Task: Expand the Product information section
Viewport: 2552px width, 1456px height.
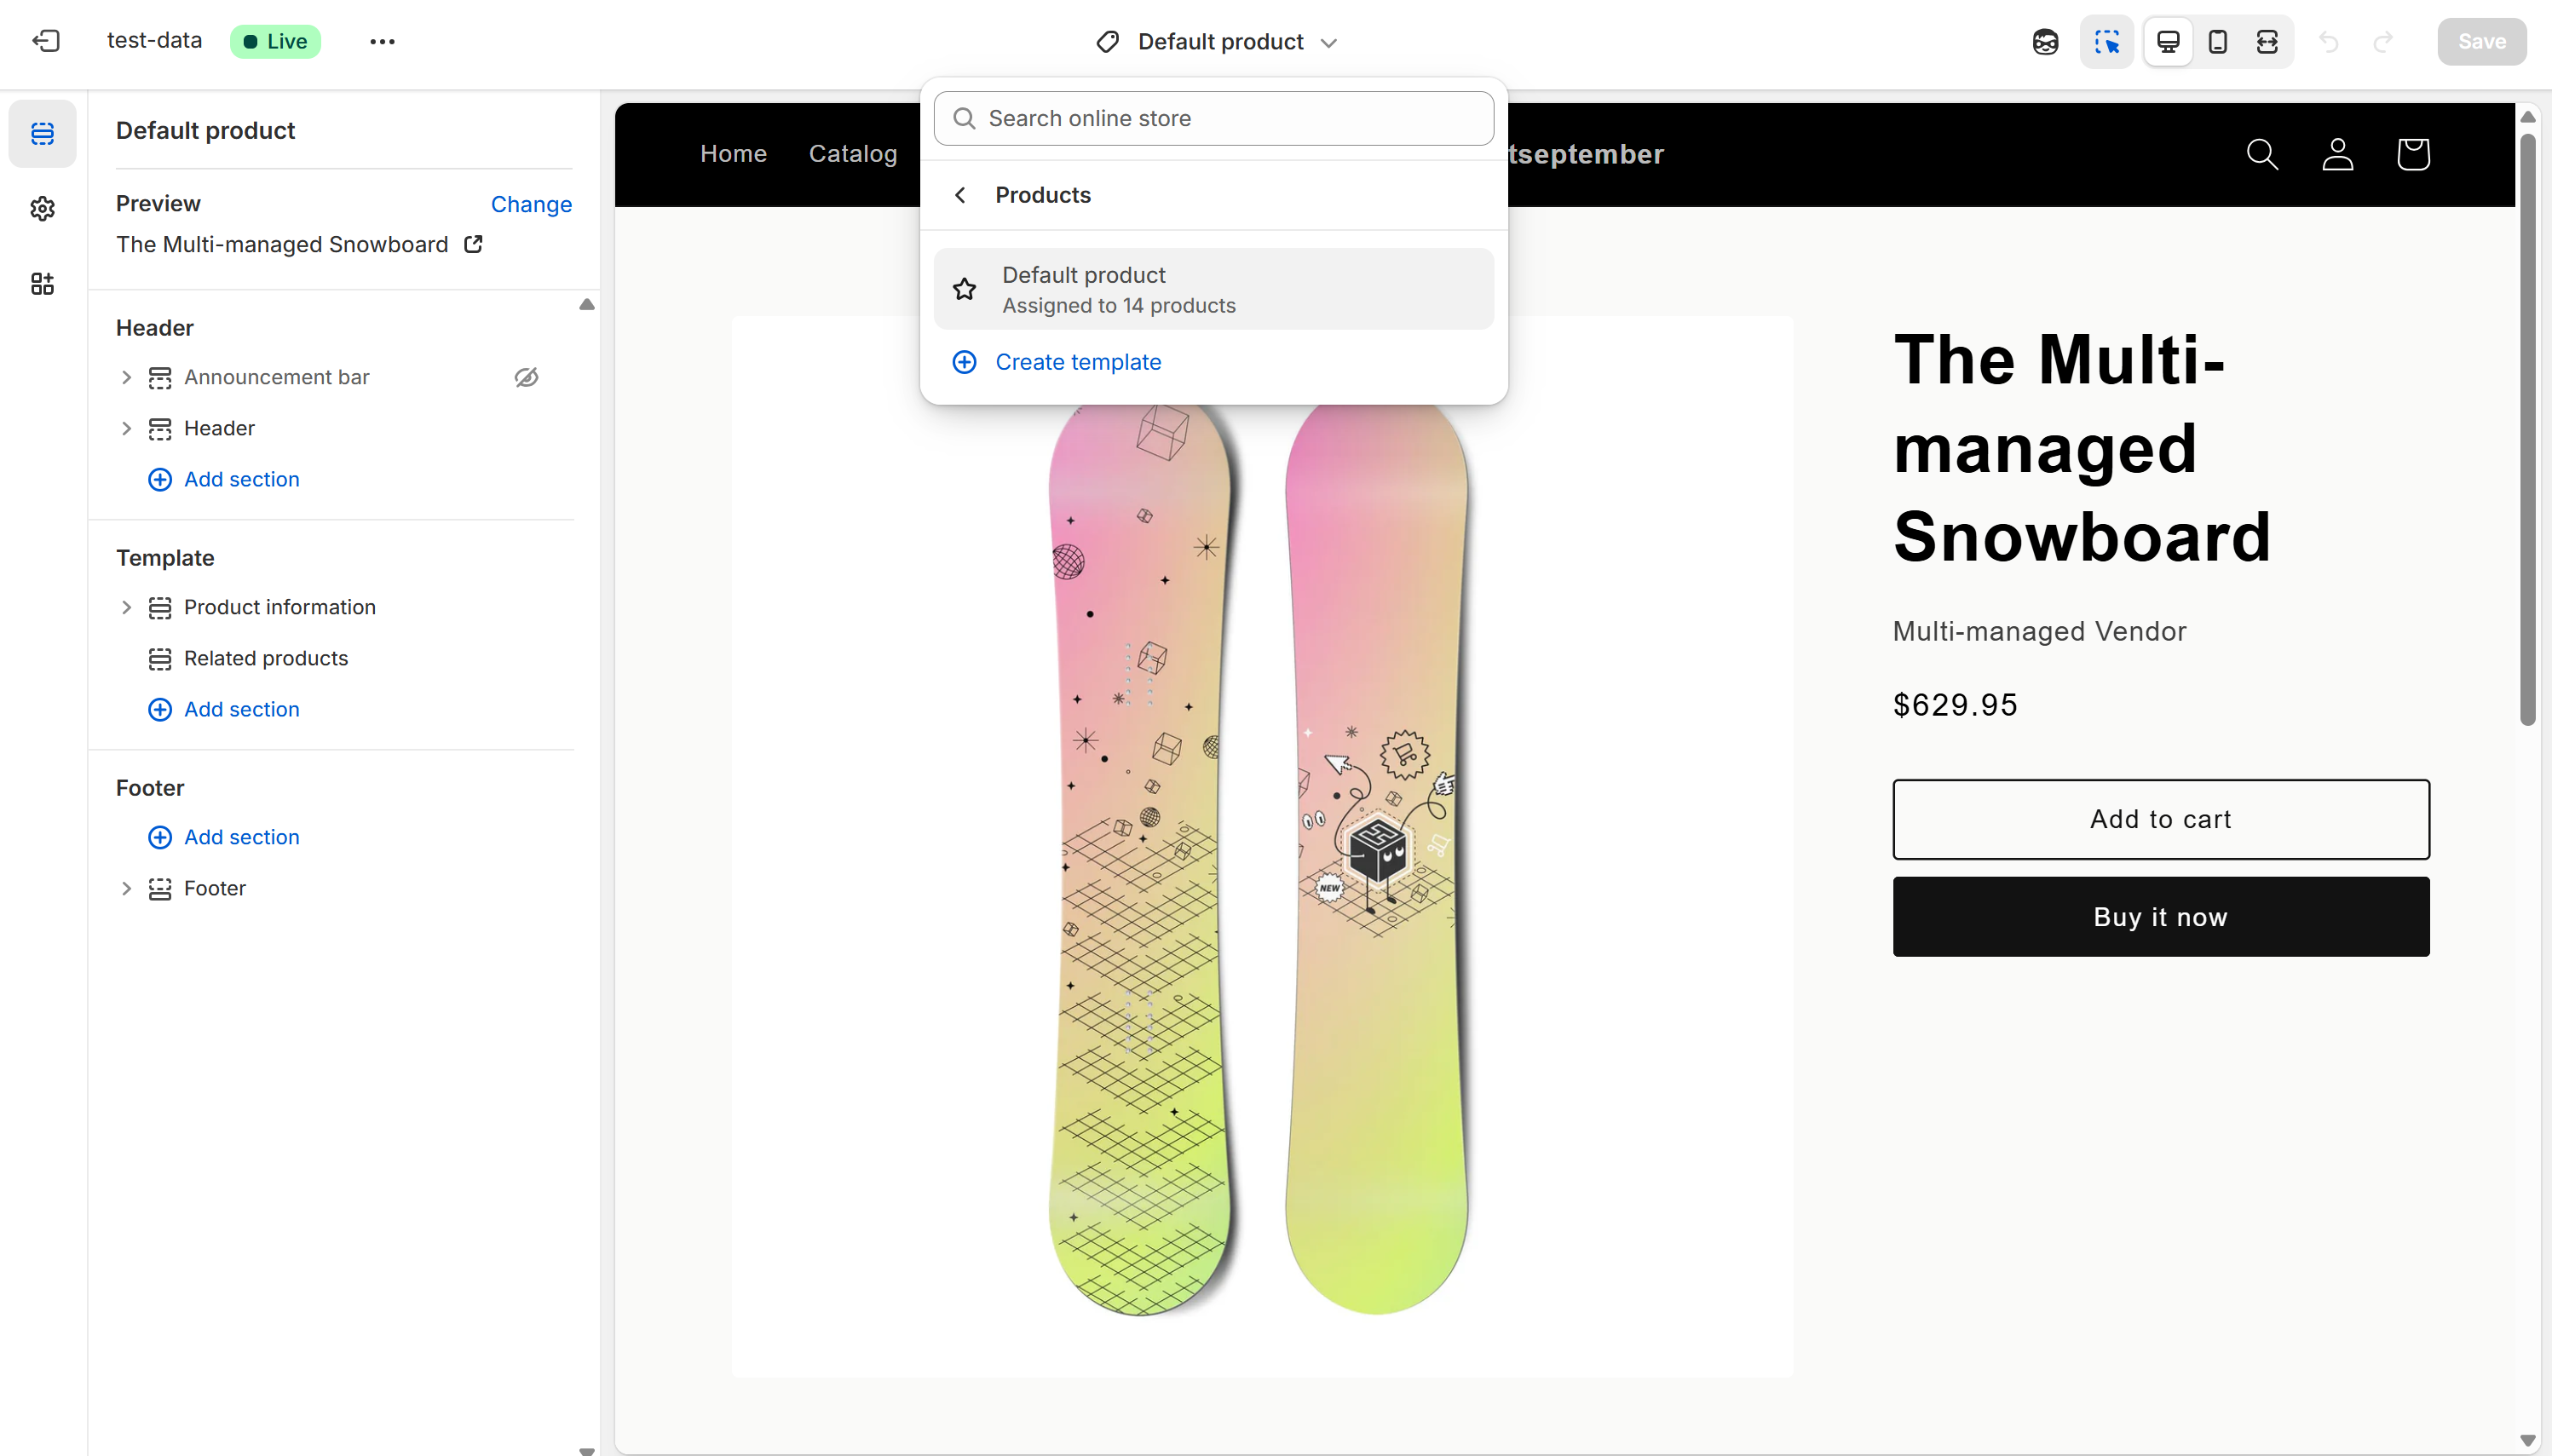Action: click(x=126, y=607)
